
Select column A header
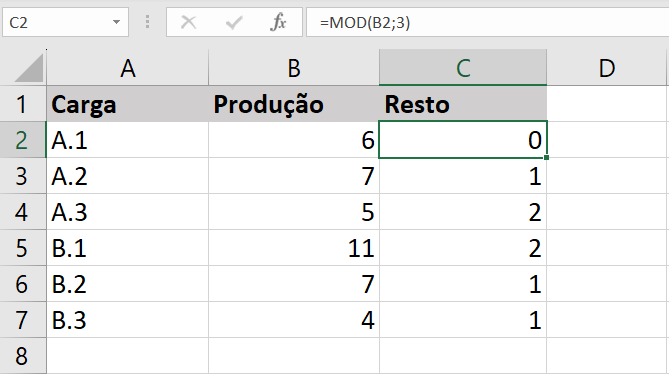(128, 68)
